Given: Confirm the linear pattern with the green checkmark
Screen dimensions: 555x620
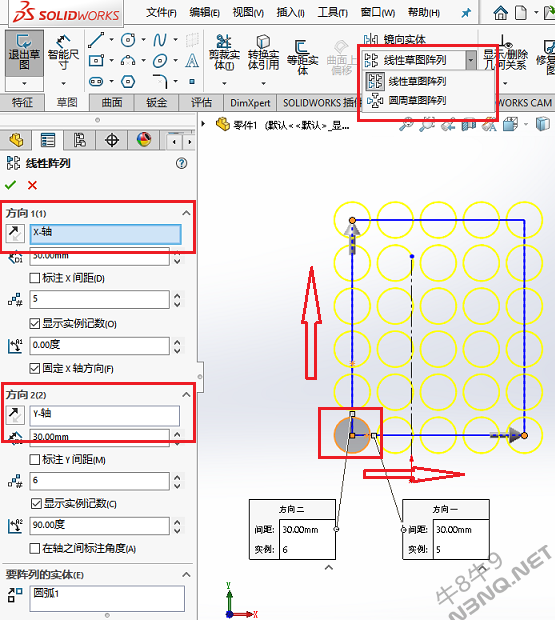Looking at the screenshot, I should coord(11,185).
